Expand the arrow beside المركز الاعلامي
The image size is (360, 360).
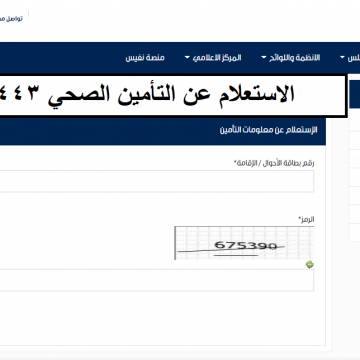pyautogui.click(x=187, y=58)
